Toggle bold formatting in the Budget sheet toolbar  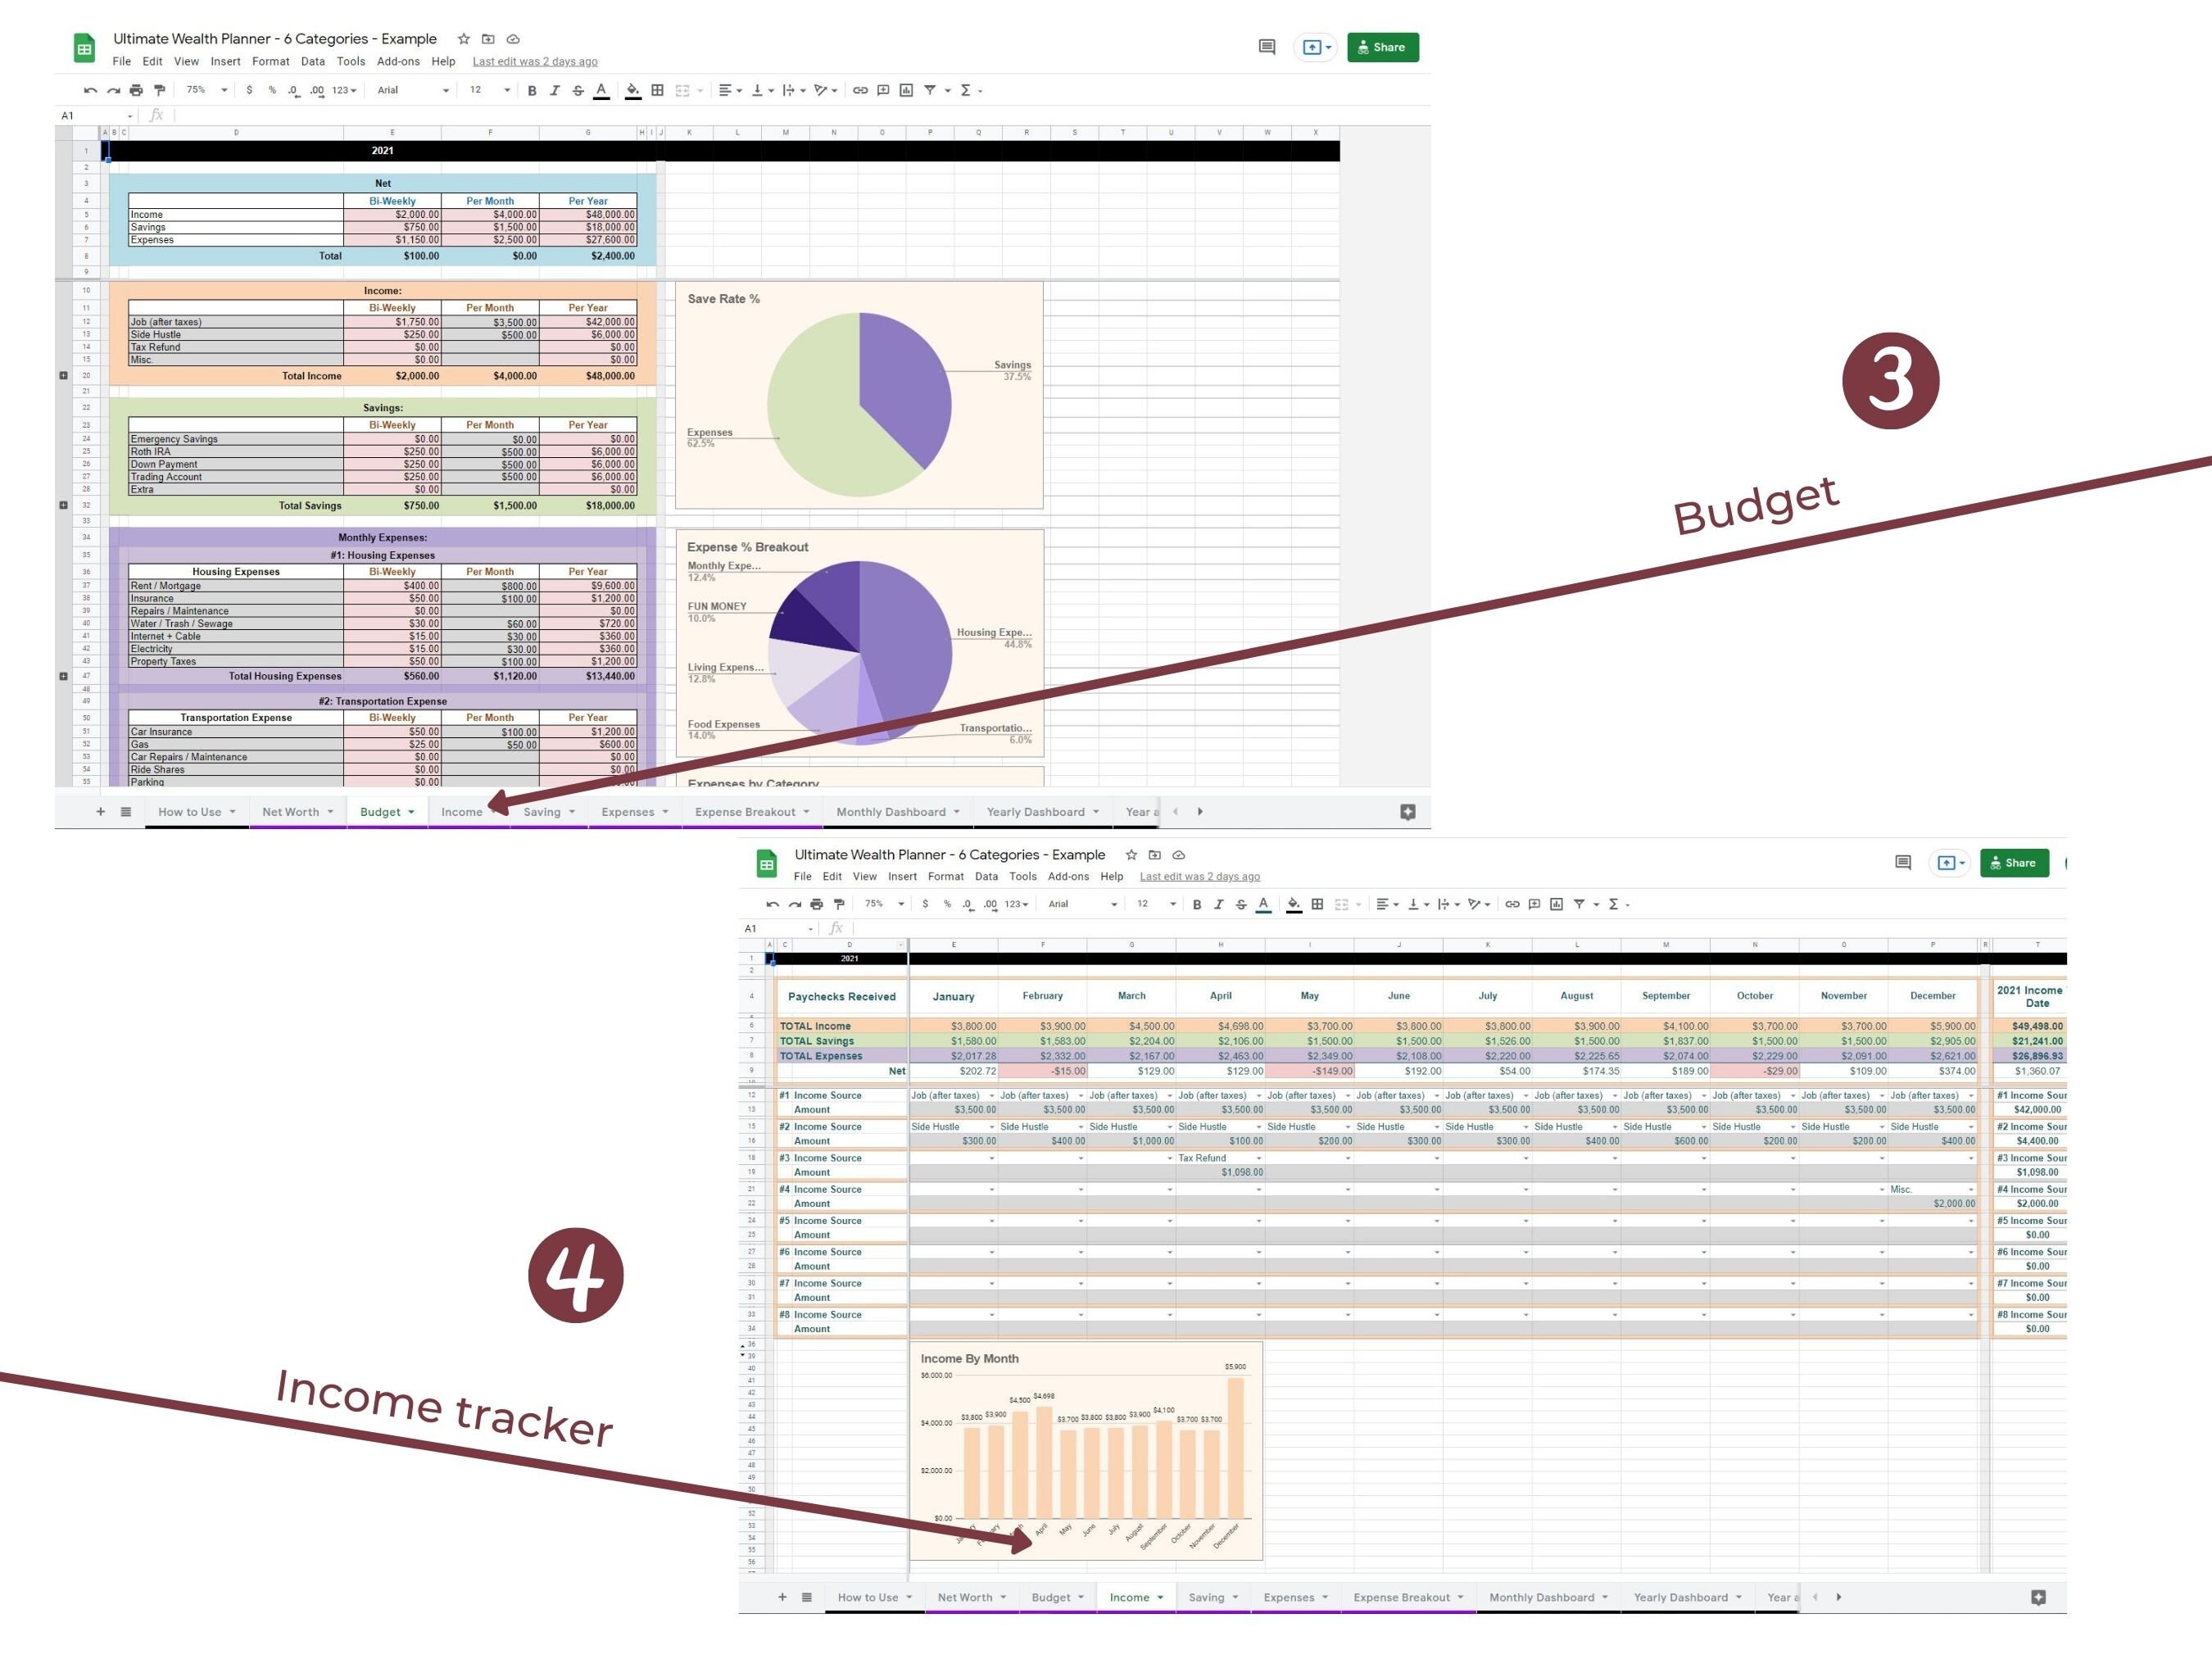point(532,90)
